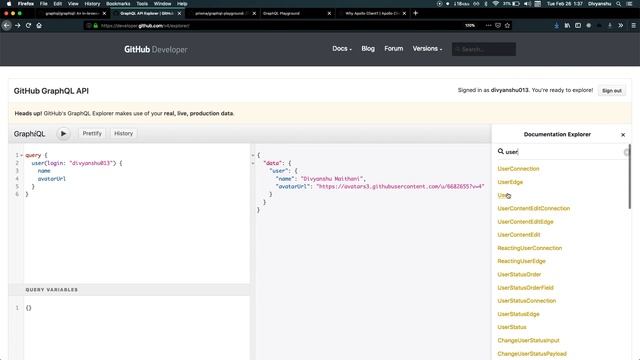Open Spotlight search in menu bar

click(619, 4)
